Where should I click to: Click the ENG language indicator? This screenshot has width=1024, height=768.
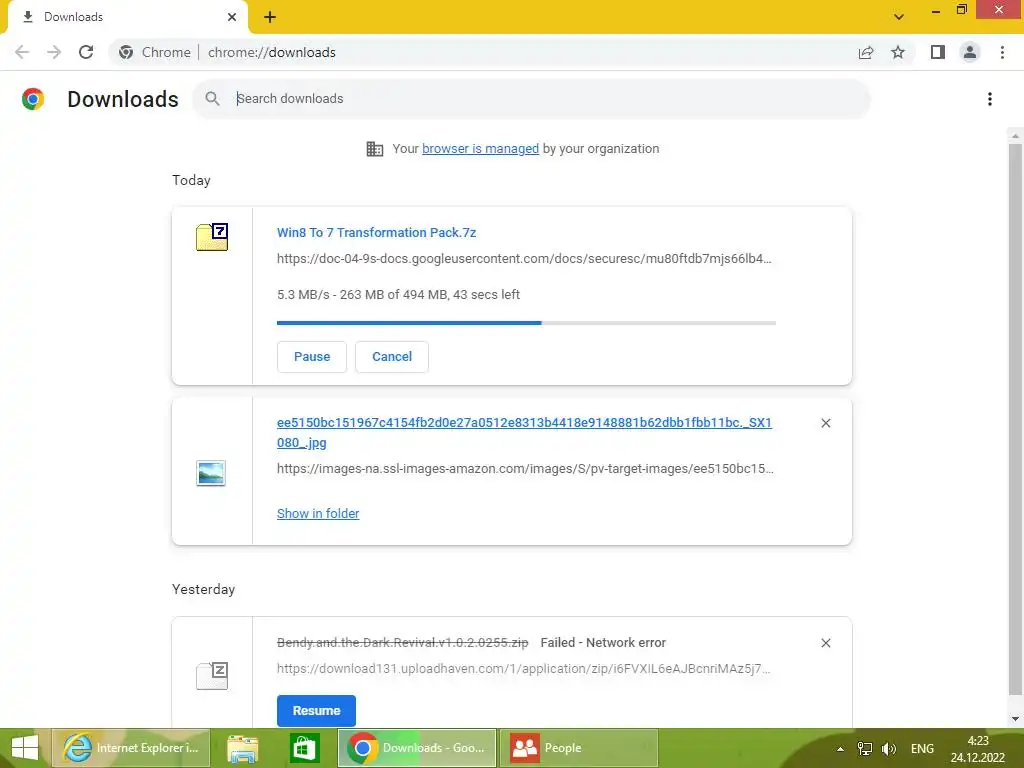(922, 749)
